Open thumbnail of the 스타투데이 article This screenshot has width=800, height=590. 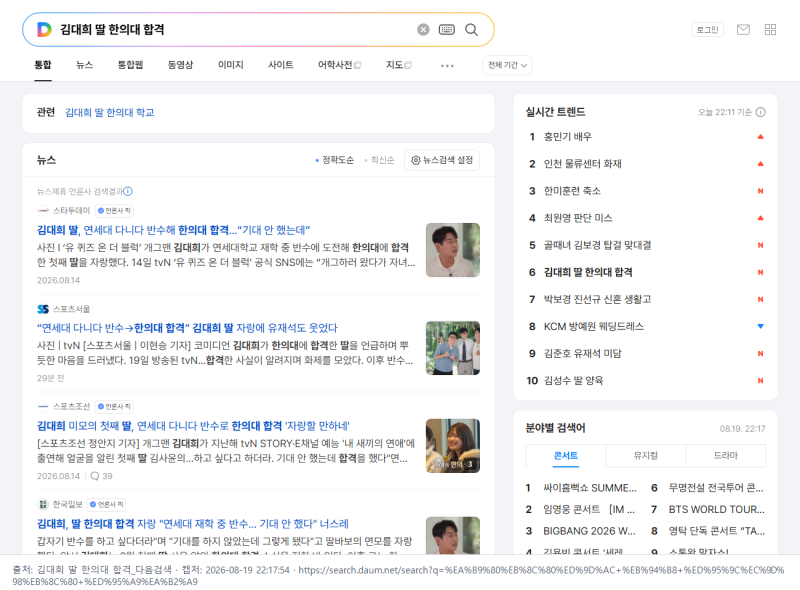[x=453, y=250]
